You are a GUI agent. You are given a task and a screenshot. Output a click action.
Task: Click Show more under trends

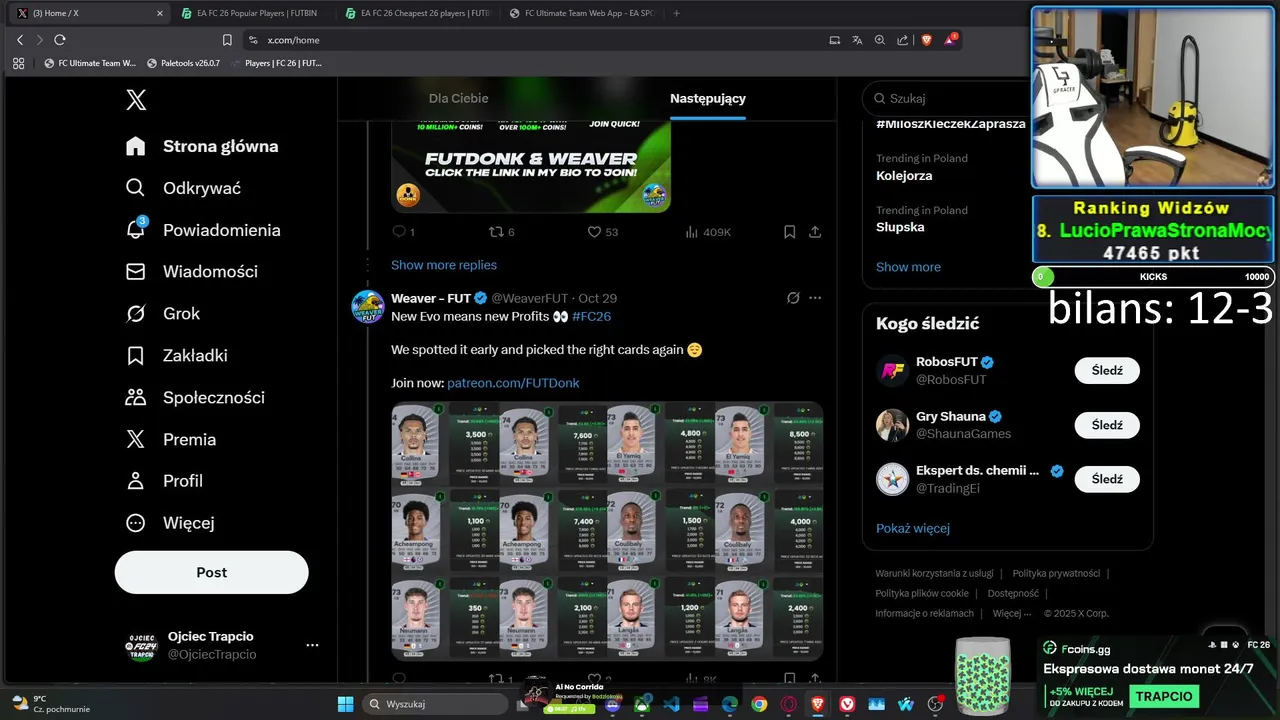click(908, 267)
